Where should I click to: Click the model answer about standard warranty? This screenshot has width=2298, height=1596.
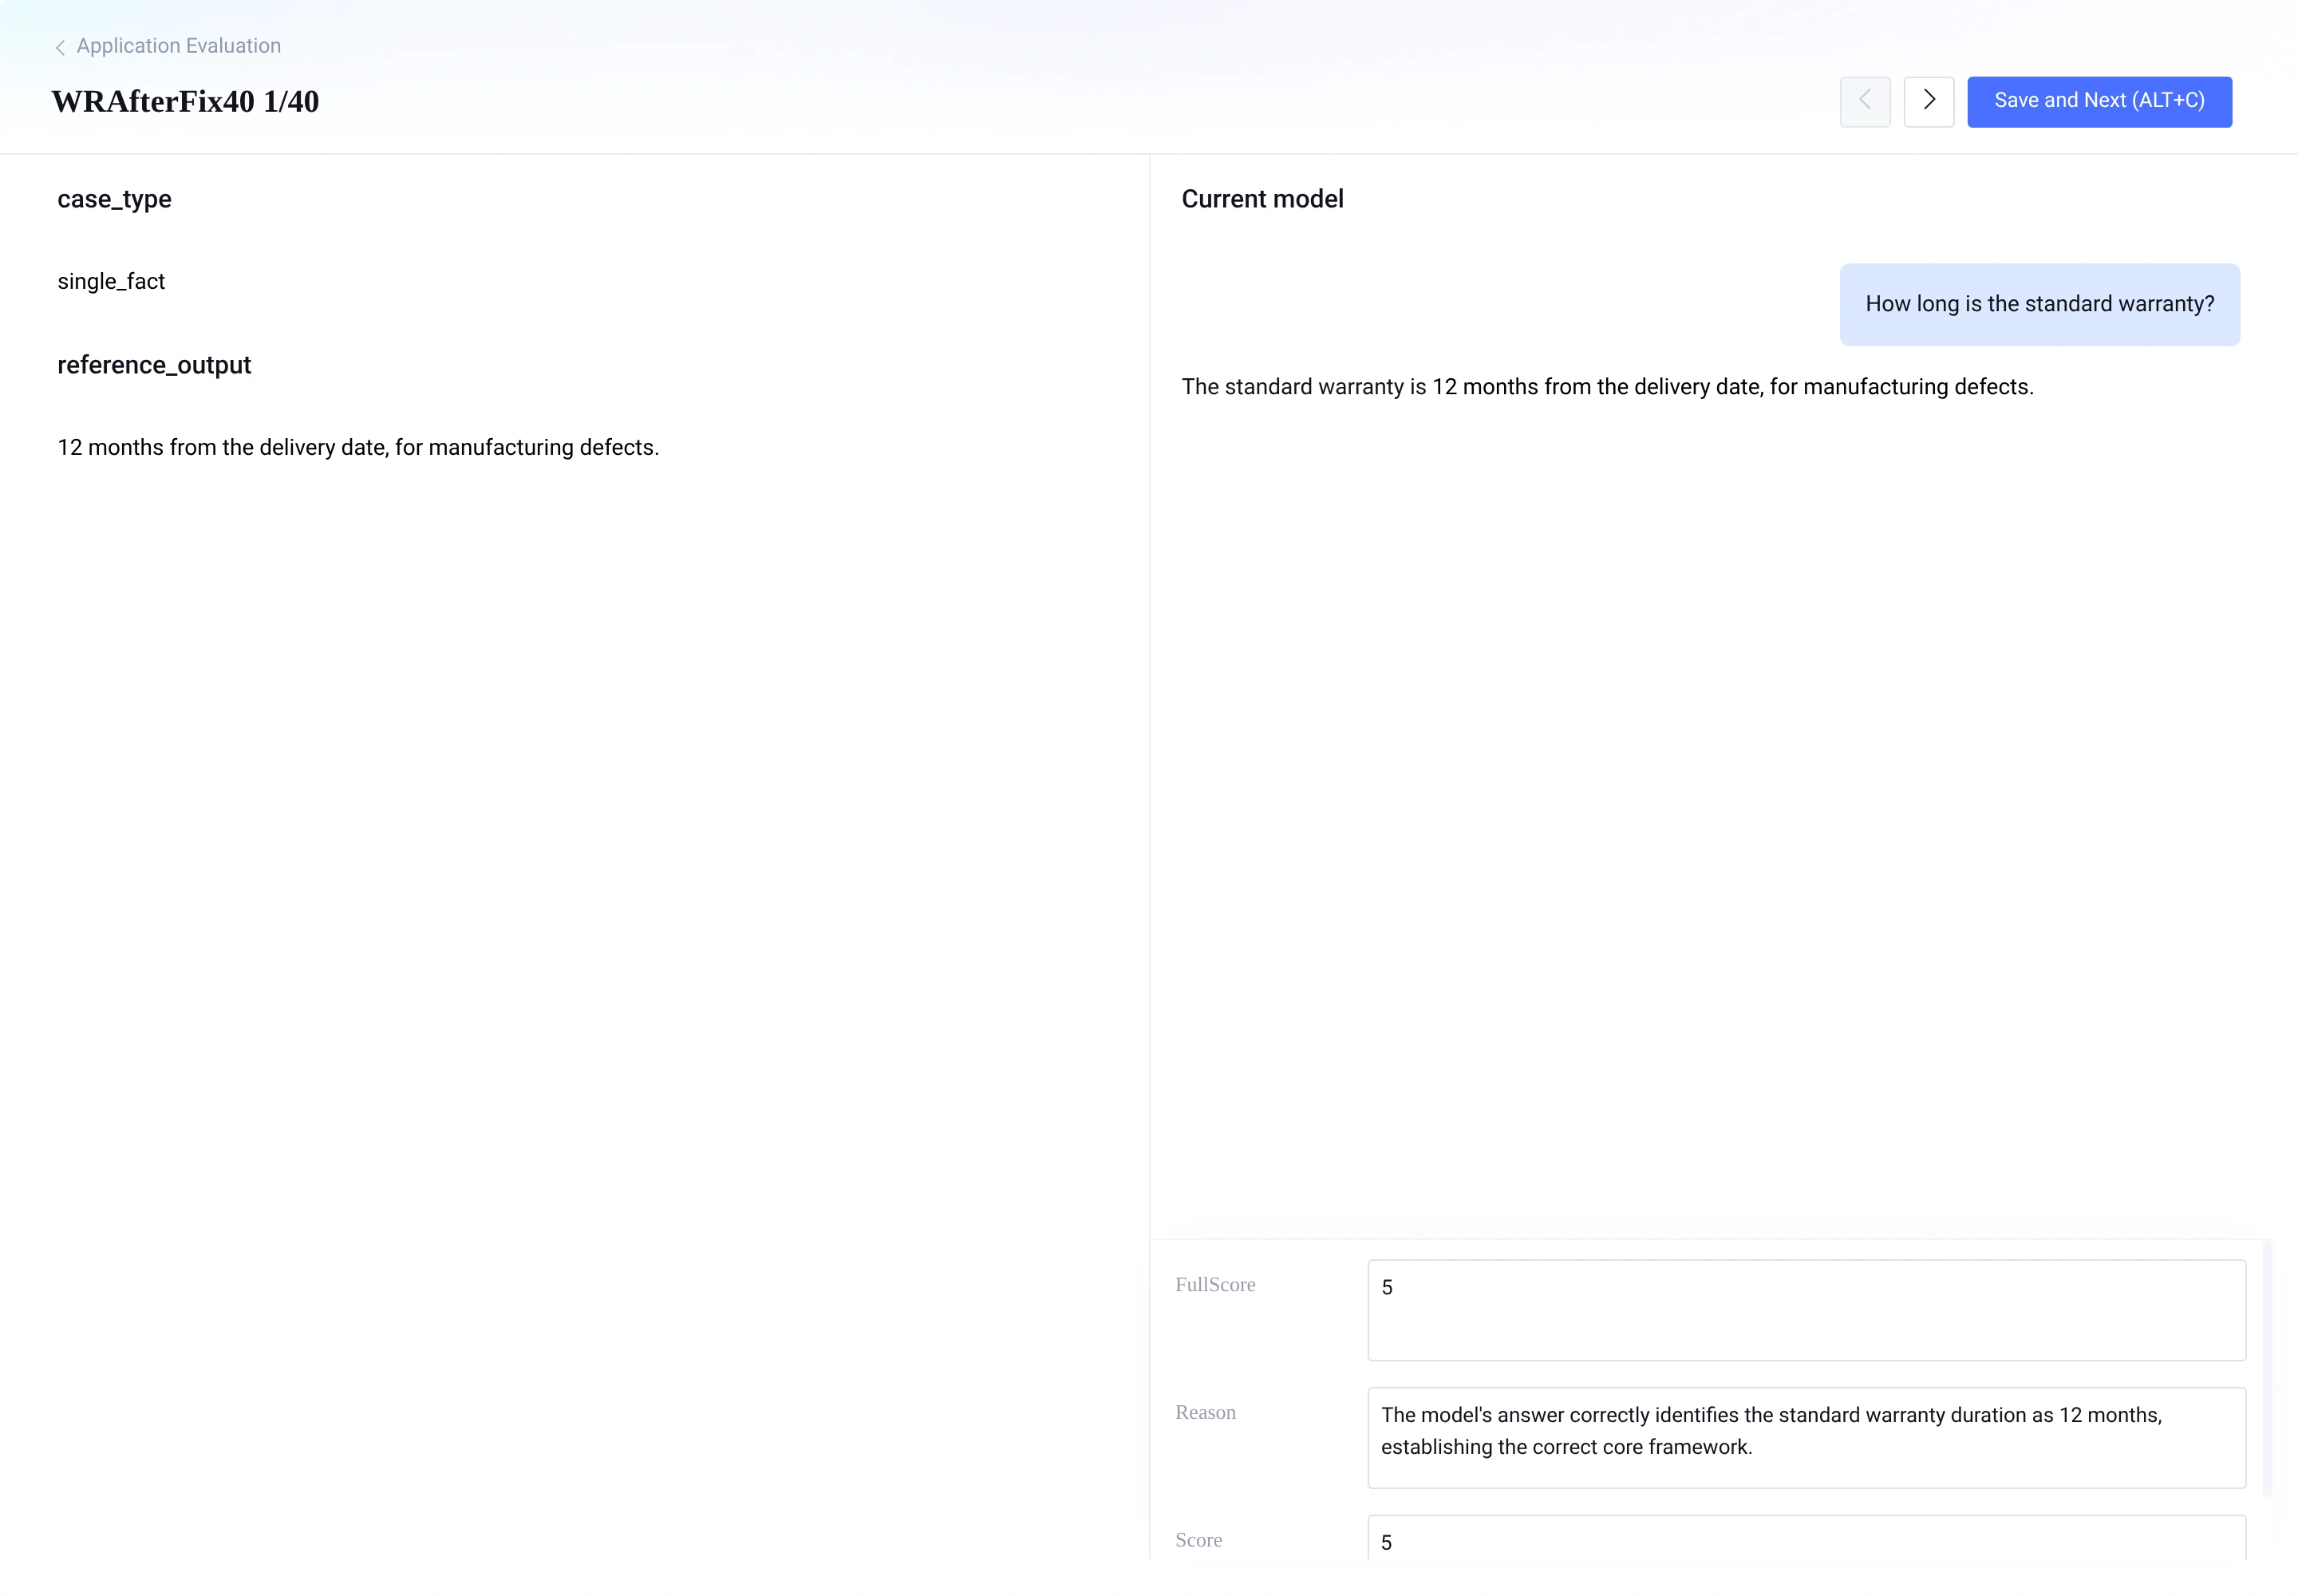[x=1607, y=387]
